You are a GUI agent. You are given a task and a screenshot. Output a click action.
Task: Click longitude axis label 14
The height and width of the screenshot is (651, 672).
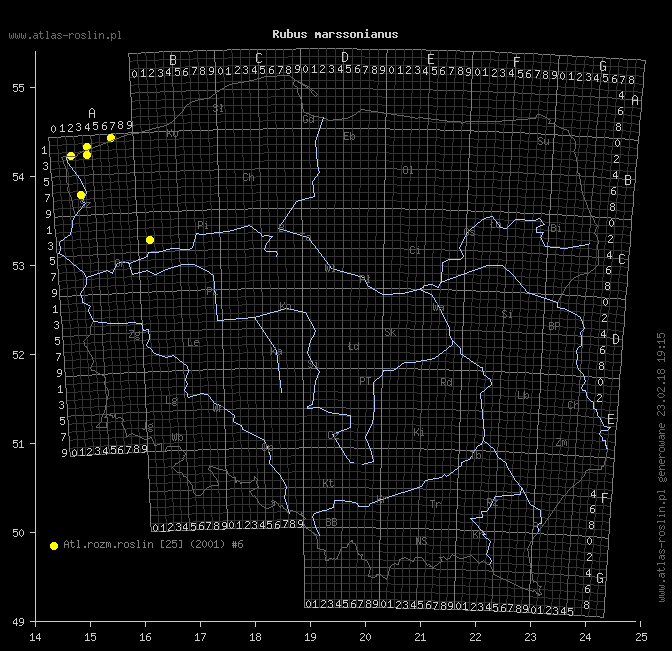point(35,637)
